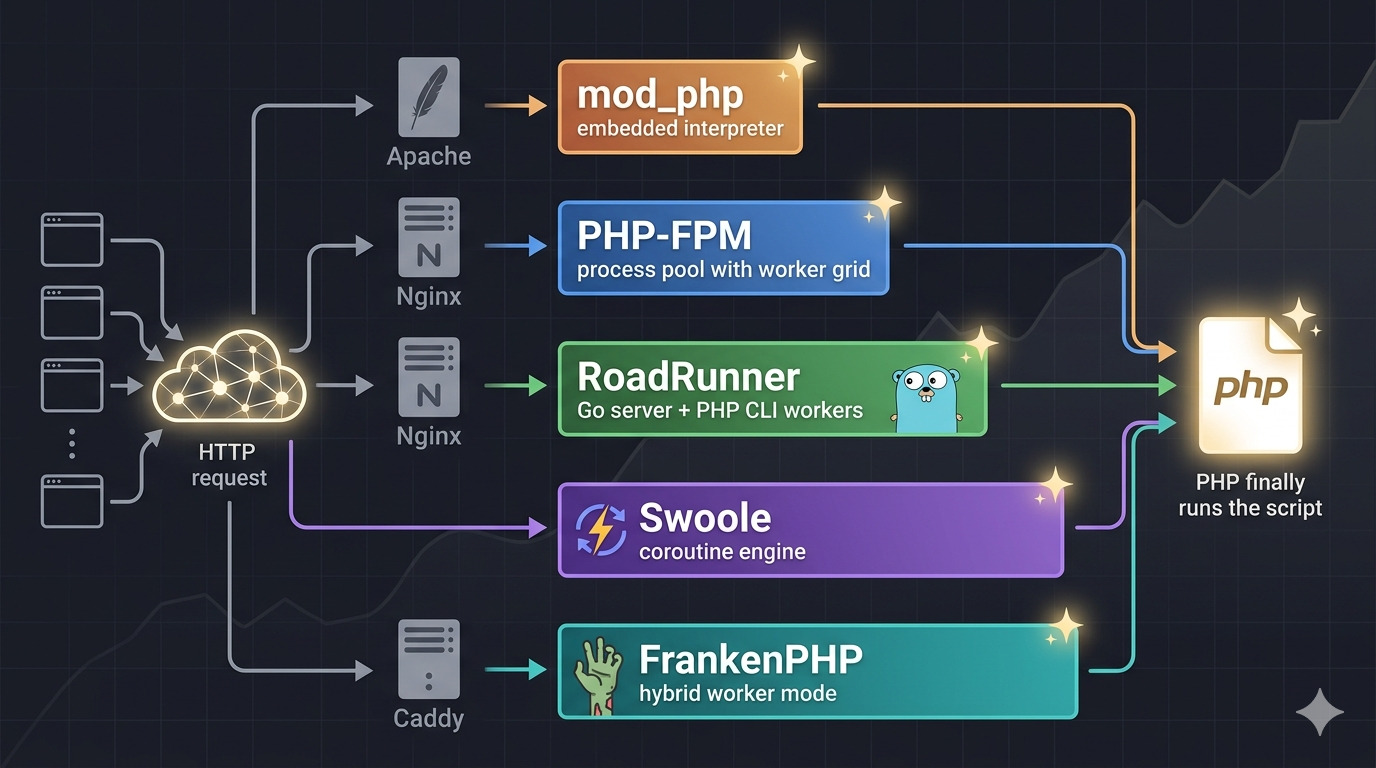Click the Apache feather icon
1376x768 pixels.
tap(429, 97)
